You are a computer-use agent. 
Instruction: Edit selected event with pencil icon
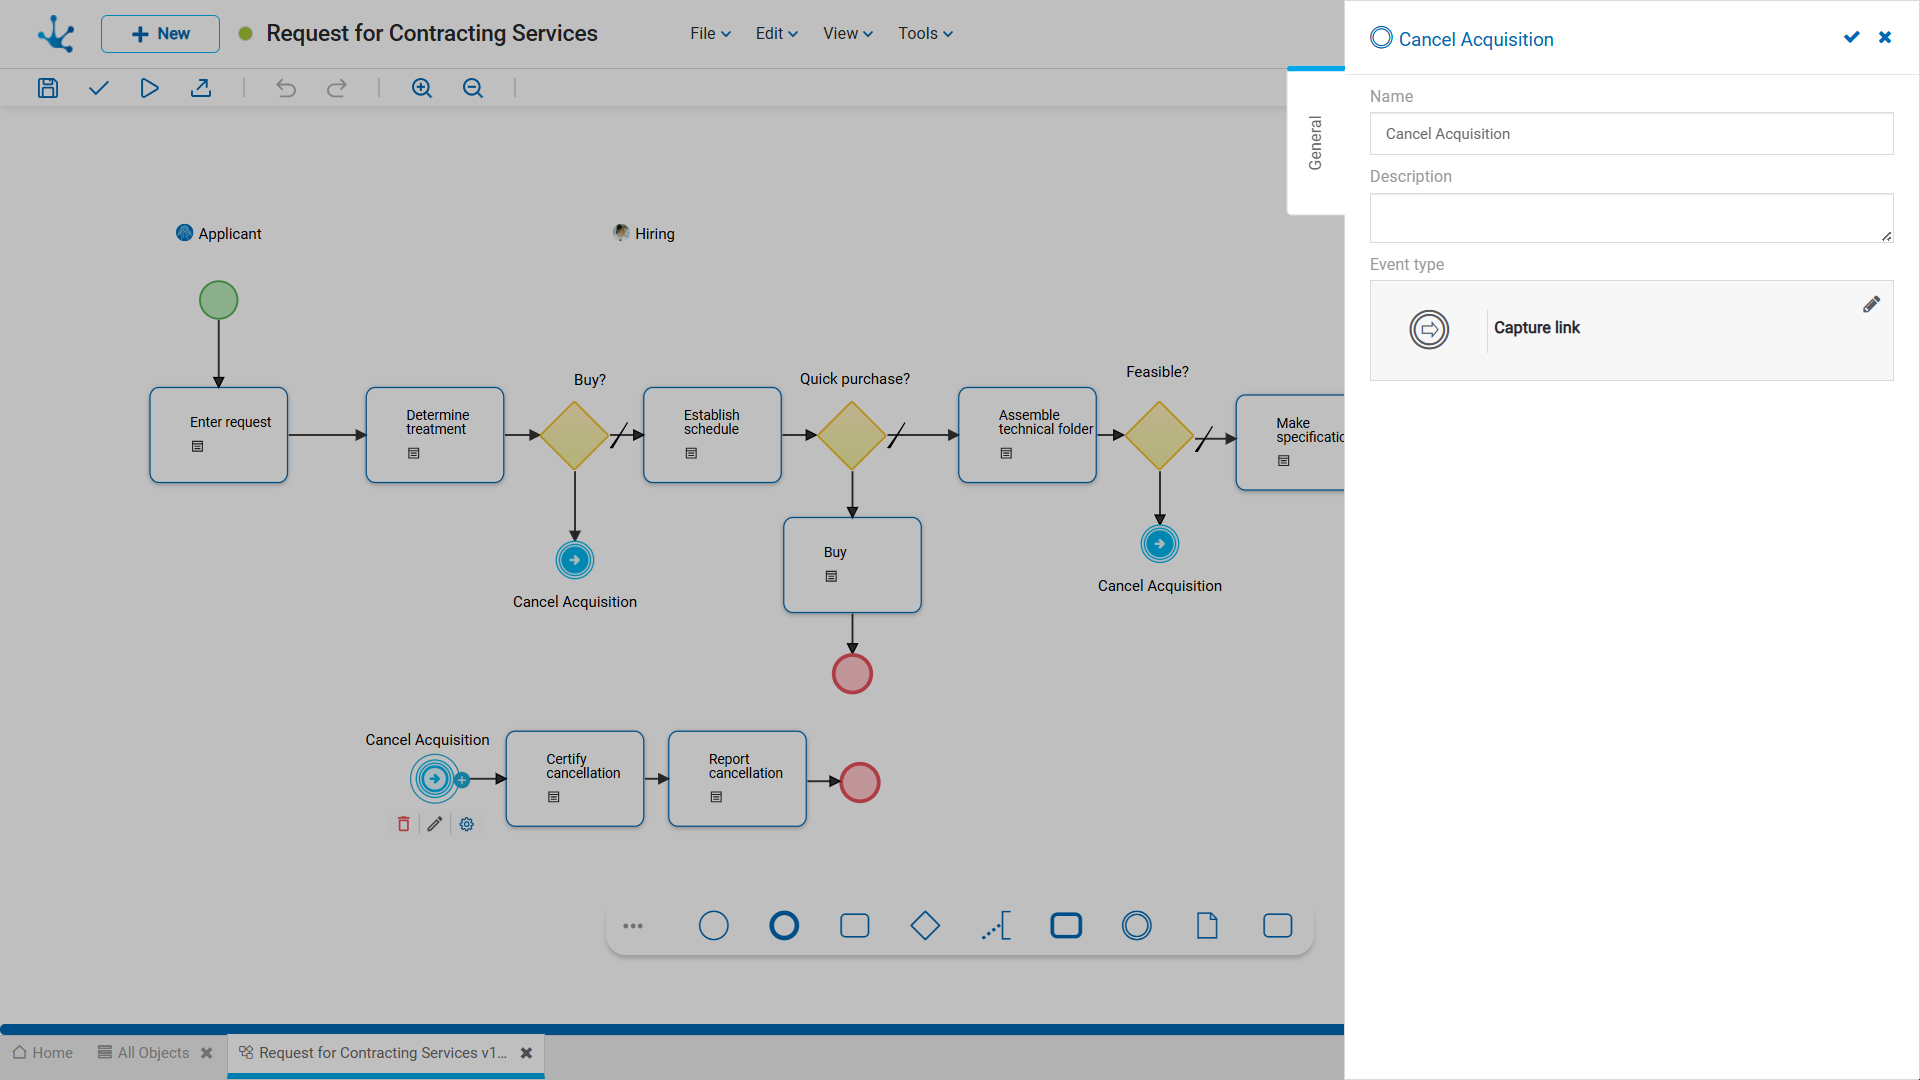coord(435,824)
